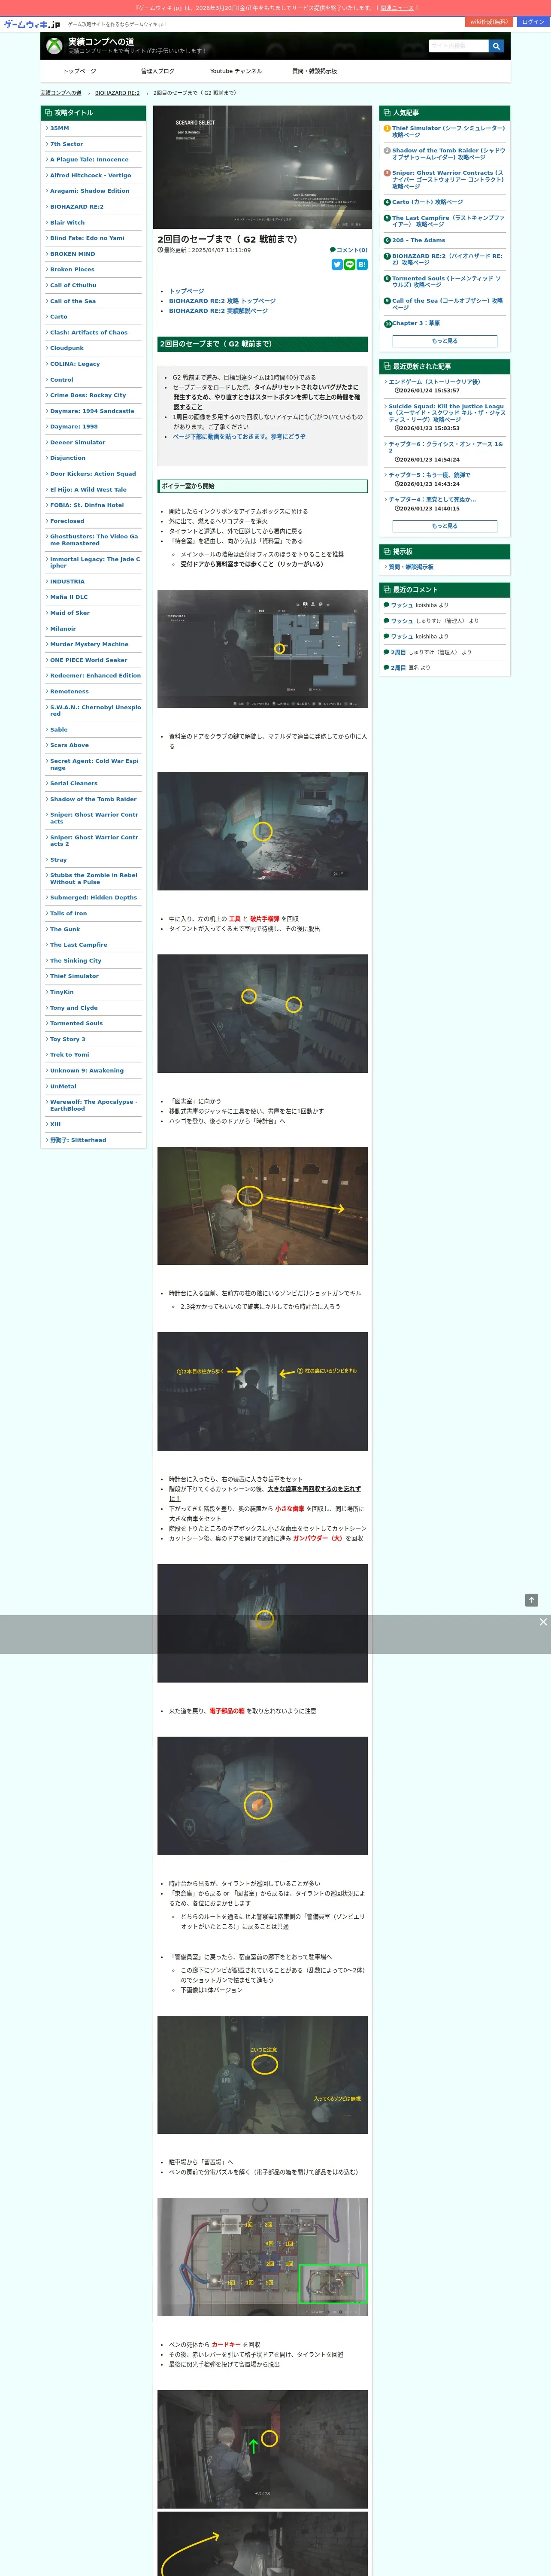
Task: Open the 質問・雑談掲示板 nav item
Action: [x=314, y=71]
